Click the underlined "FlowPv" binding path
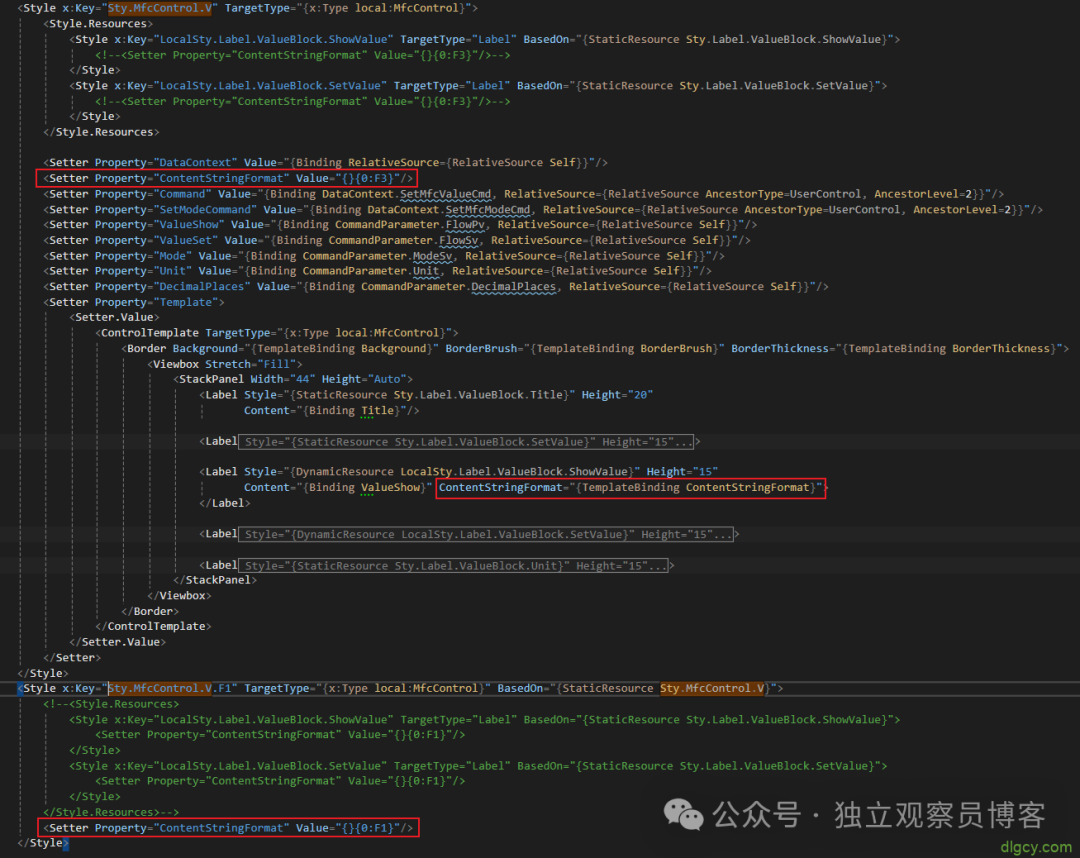 (465, 224)
